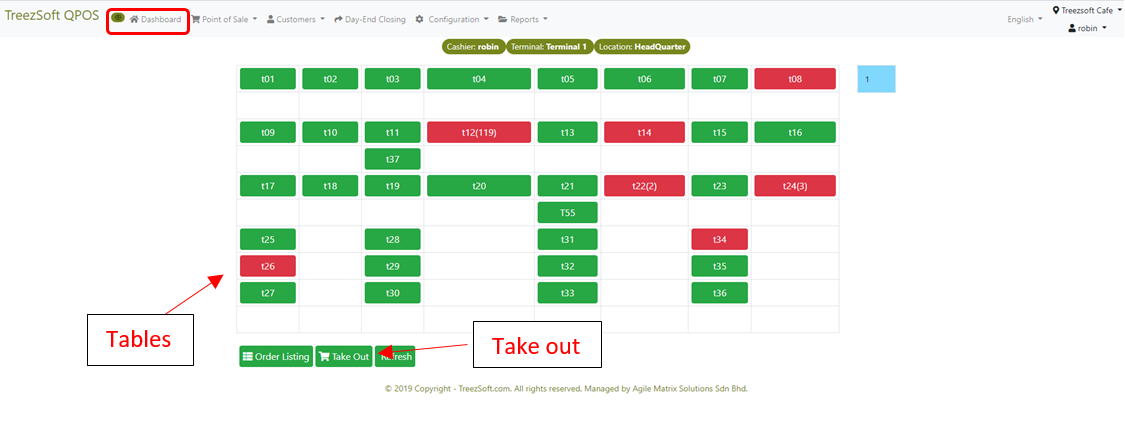This screenshot has width=1125, height=428.
Task: Select table t01
Action: point(268,79)
